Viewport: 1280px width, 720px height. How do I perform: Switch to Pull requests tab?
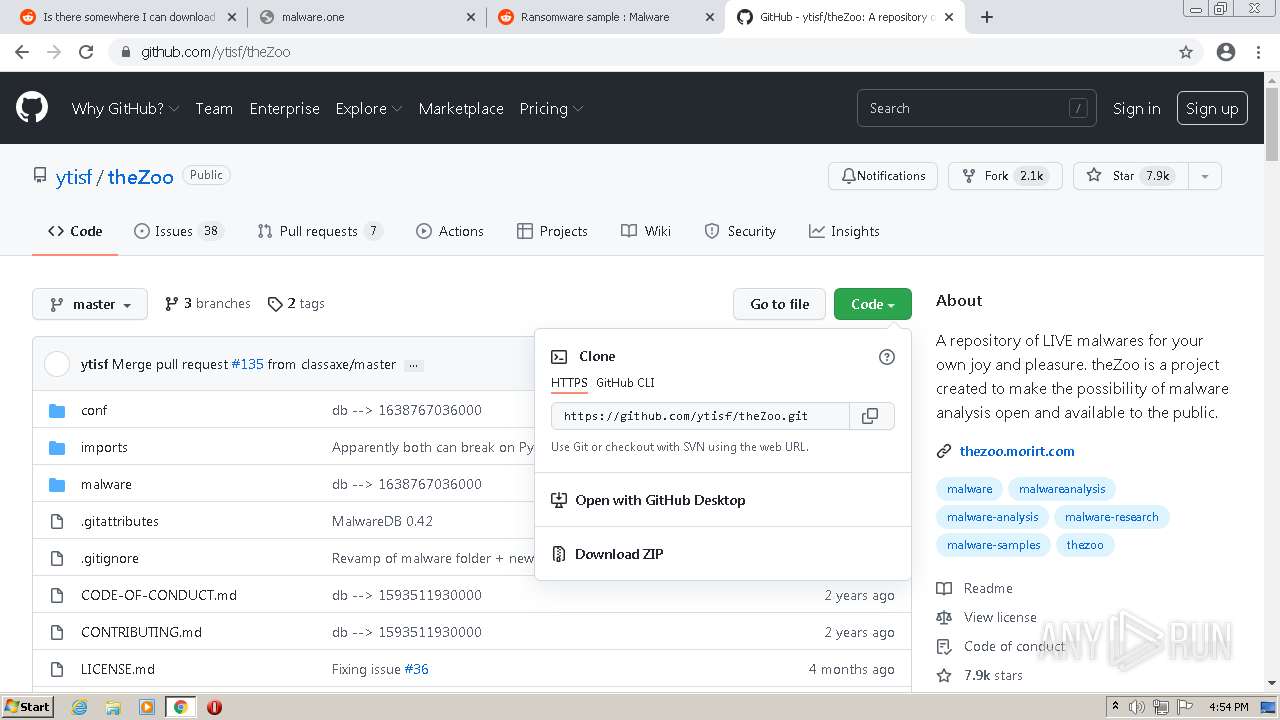pyautogui.click(x=319, y=231)
